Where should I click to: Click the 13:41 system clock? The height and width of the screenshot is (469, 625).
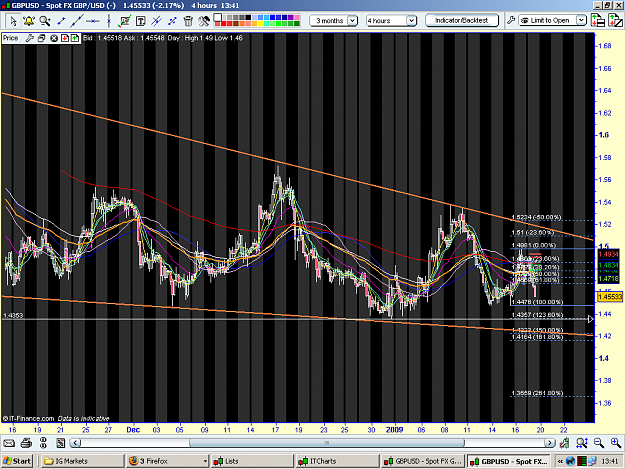pyautogui.click(x=610, y=461)
